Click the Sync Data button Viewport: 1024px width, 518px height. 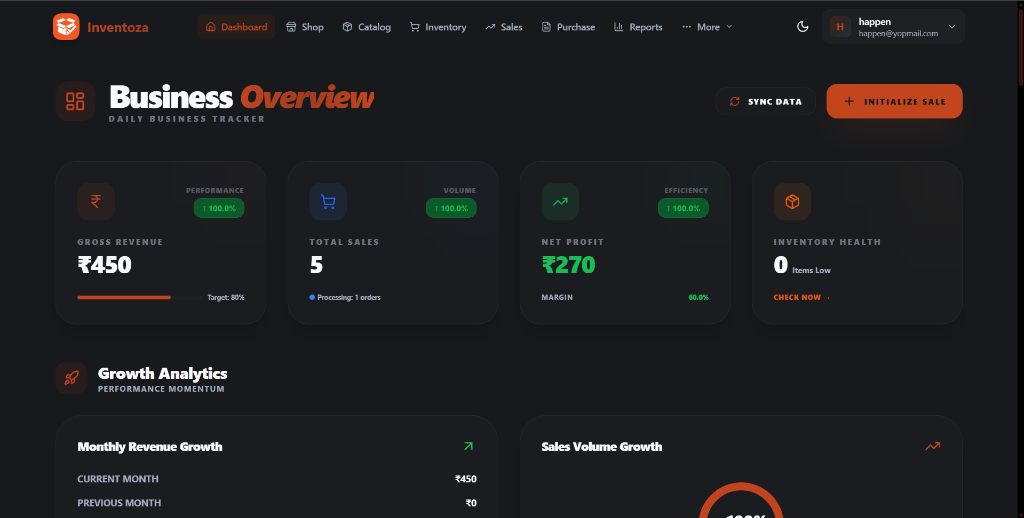(765, 101)
